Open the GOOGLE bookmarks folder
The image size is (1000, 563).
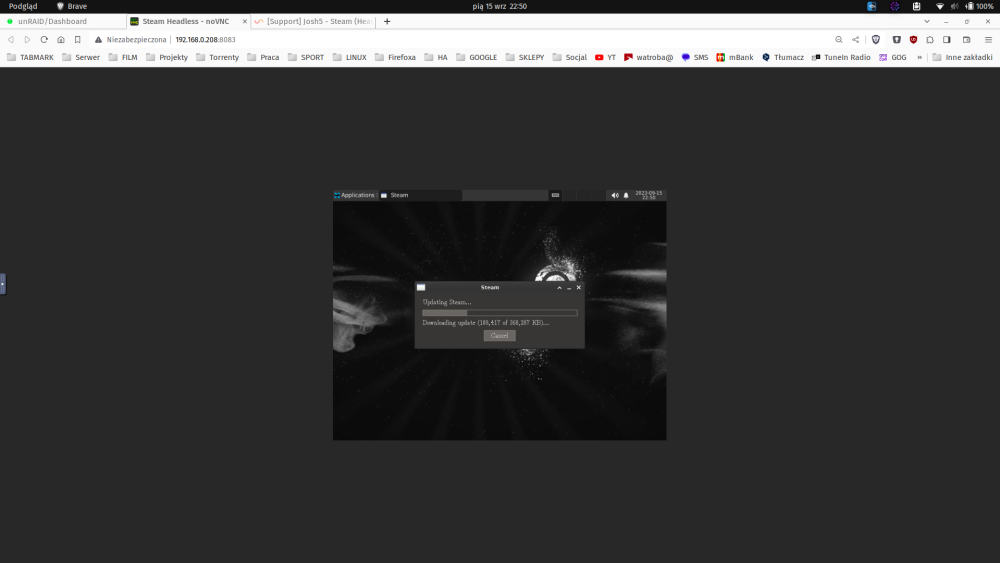[476, 57]
